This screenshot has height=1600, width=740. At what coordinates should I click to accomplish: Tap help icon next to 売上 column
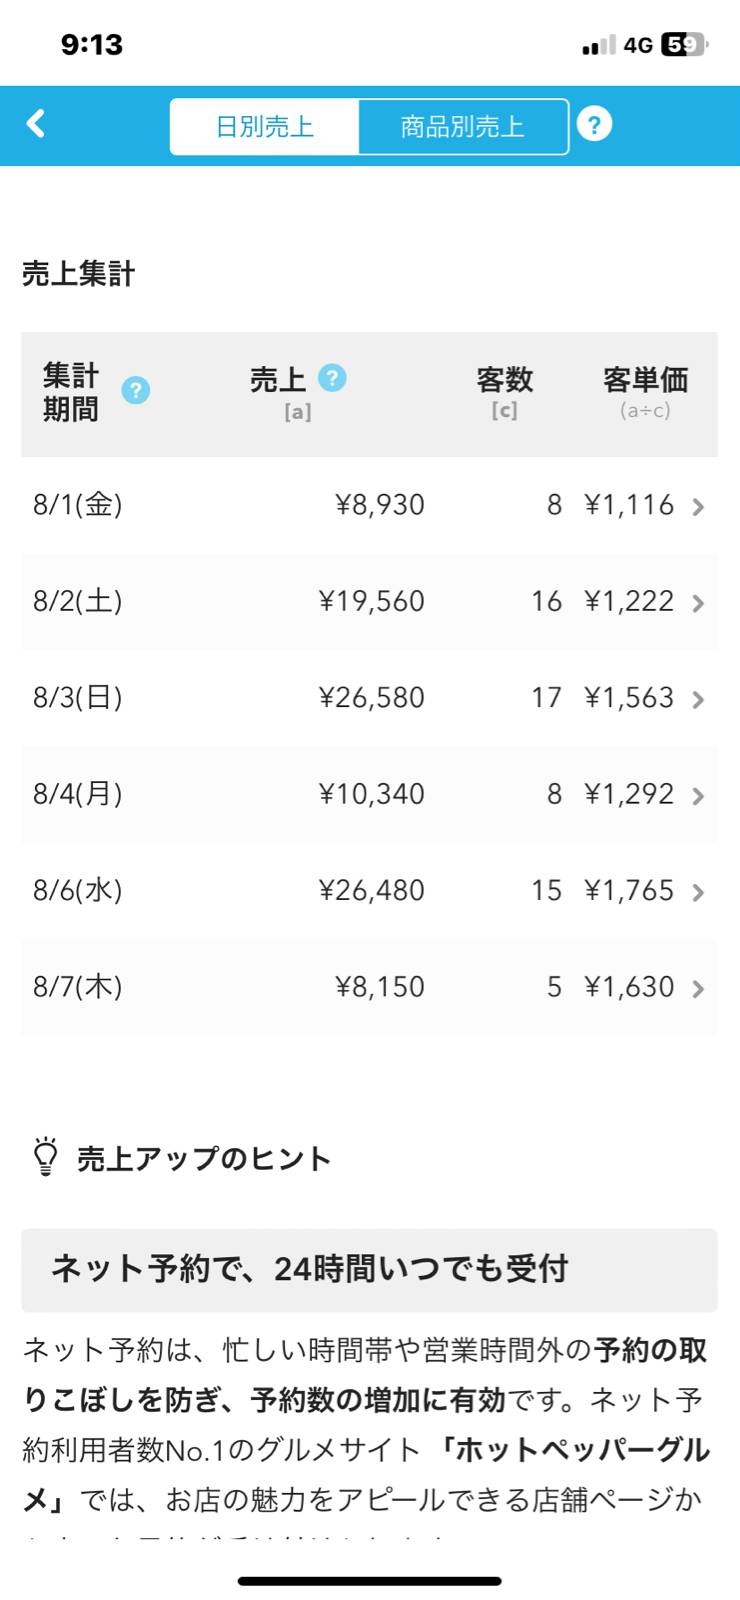coord(332,378)
